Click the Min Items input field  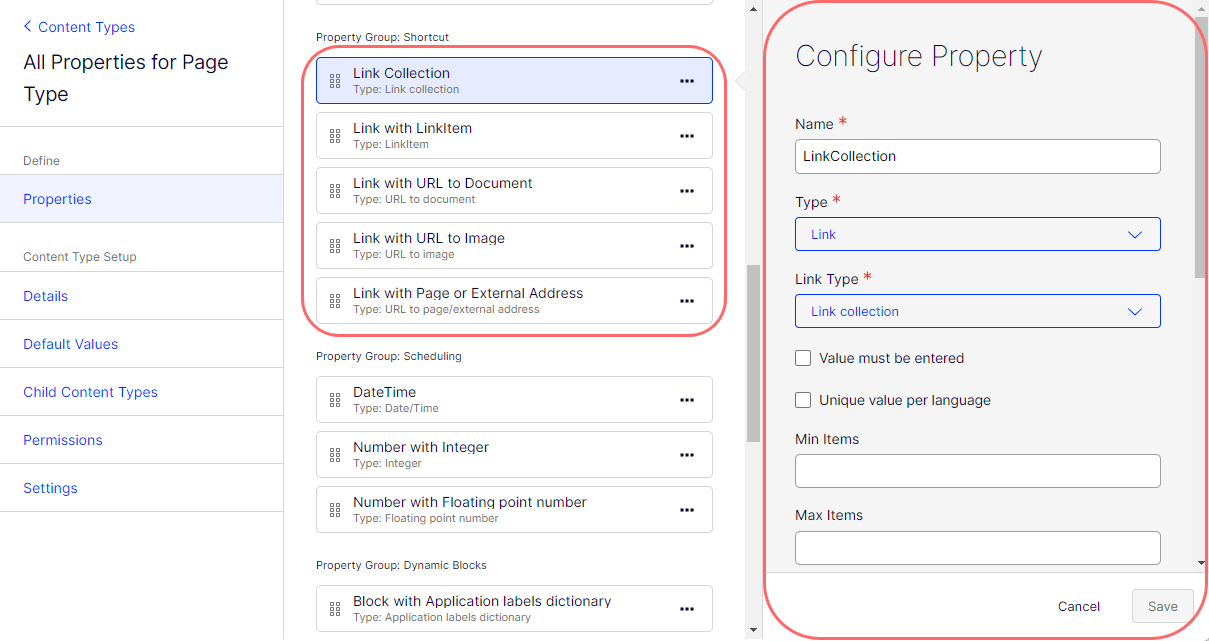tap(978, 471)
